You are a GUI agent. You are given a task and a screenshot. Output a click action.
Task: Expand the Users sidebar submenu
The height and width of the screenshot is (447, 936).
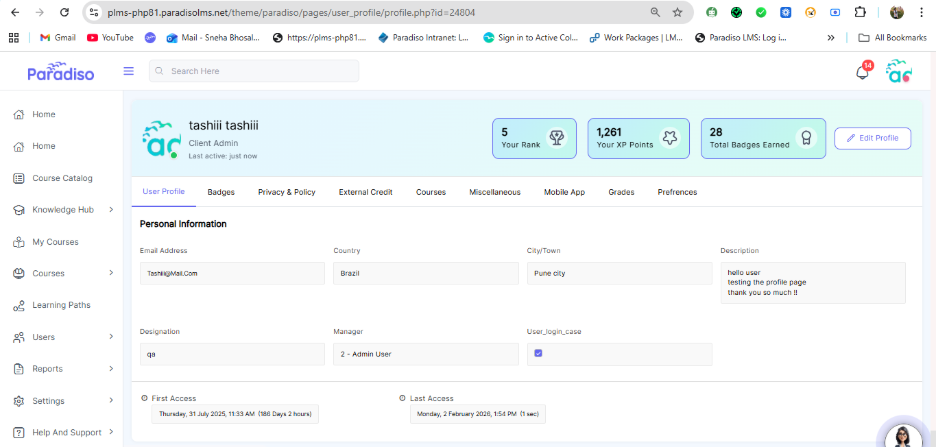click(110, 337)
